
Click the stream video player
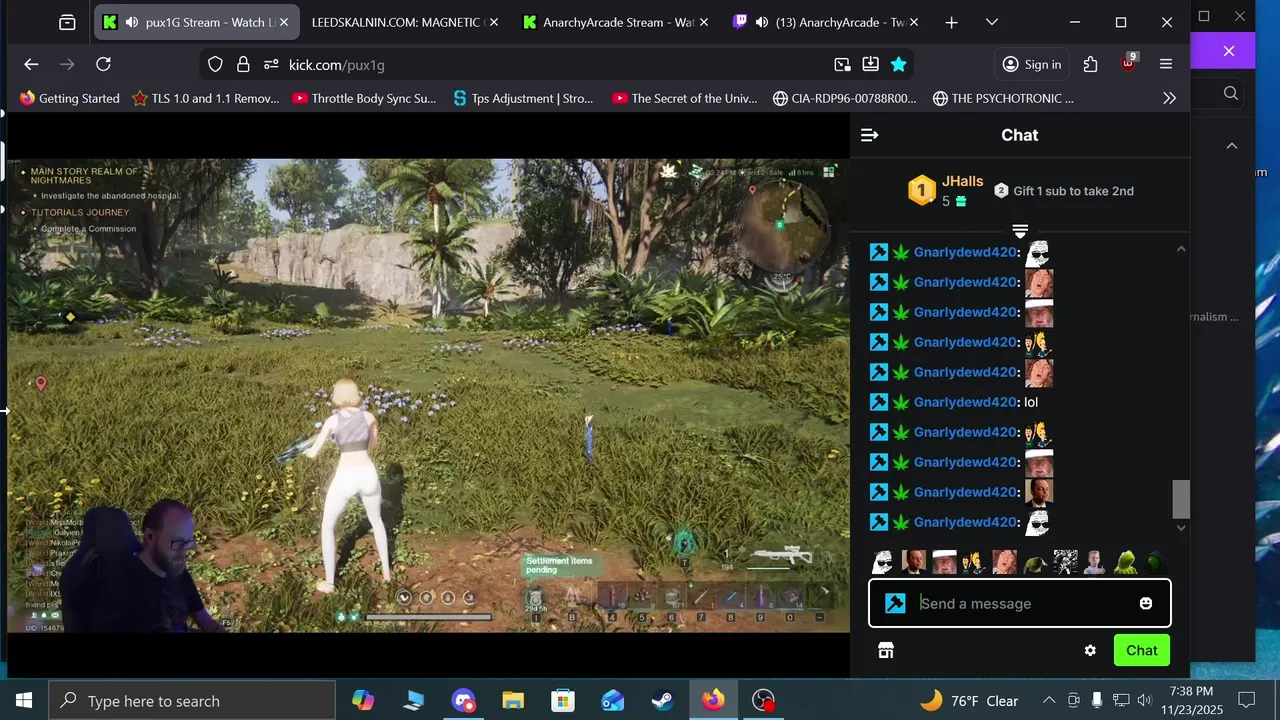428,395
